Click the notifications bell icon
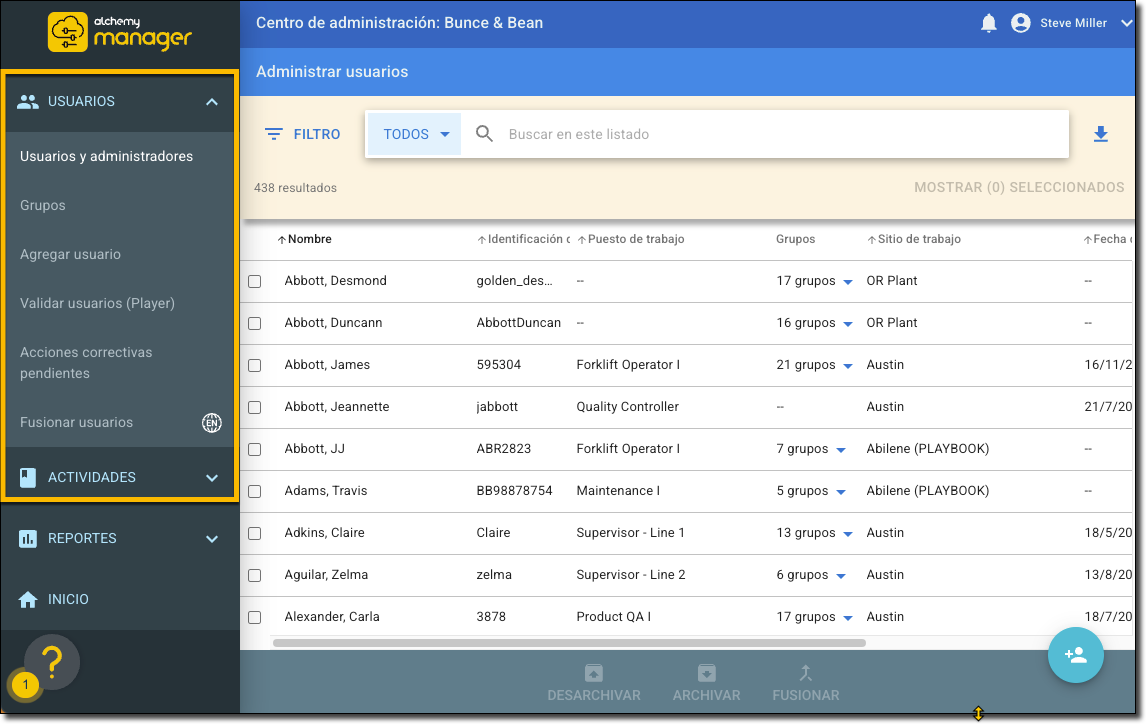1146x724 pixels. [x=989, y=23]
